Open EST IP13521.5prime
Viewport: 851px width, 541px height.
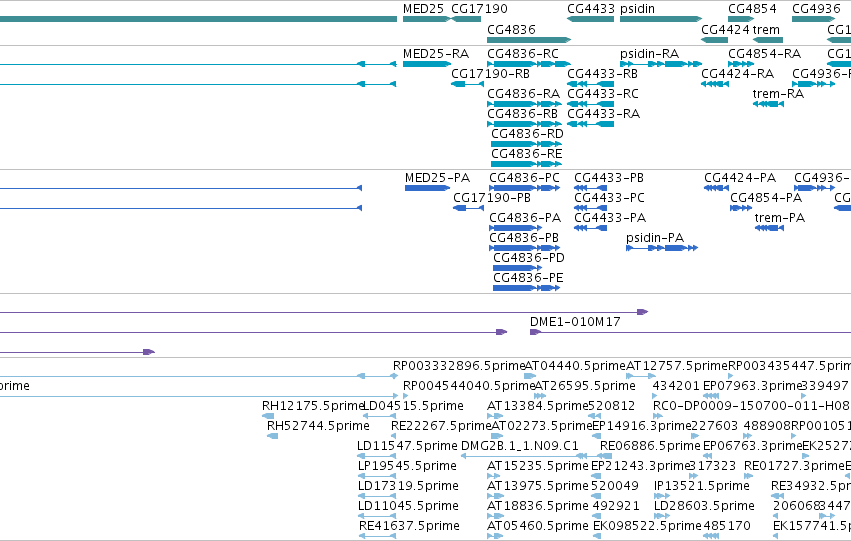click(x=663, y=497)
